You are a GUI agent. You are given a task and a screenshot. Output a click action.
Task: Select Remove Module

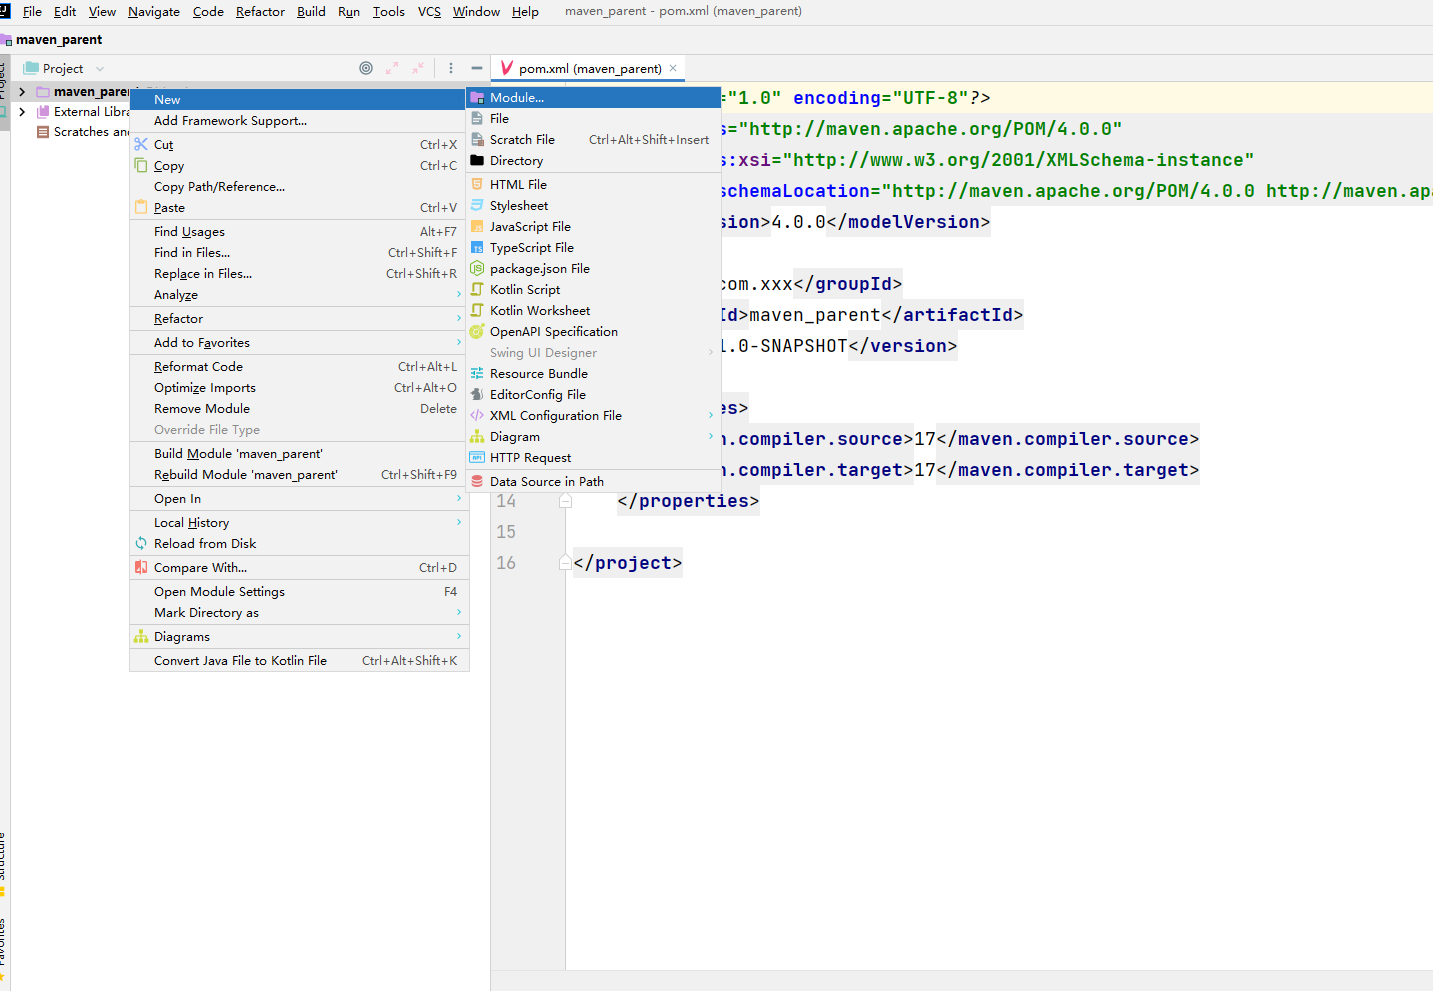[297, 409]
